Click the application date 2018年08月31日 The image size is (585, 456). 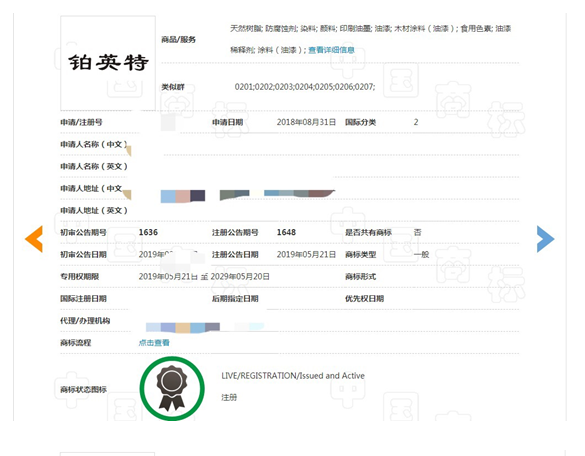pyautogui.click(x=306, y=122)
